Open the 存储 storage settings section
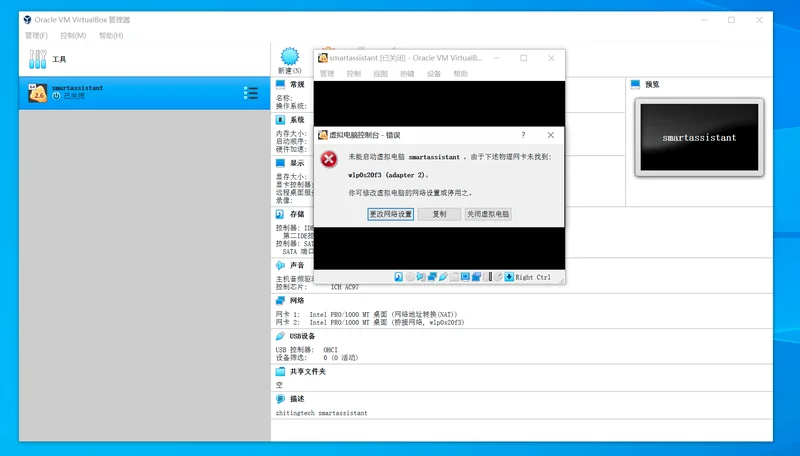The image size is (800, 456). [x=297, y=214]
